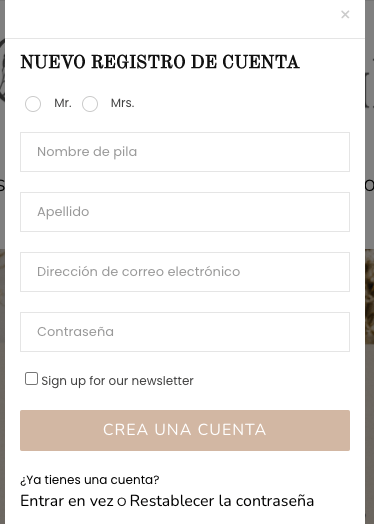Click into the Apellido input
The height and width of the screenshot is (524, 374).
[x=185, y=212]
